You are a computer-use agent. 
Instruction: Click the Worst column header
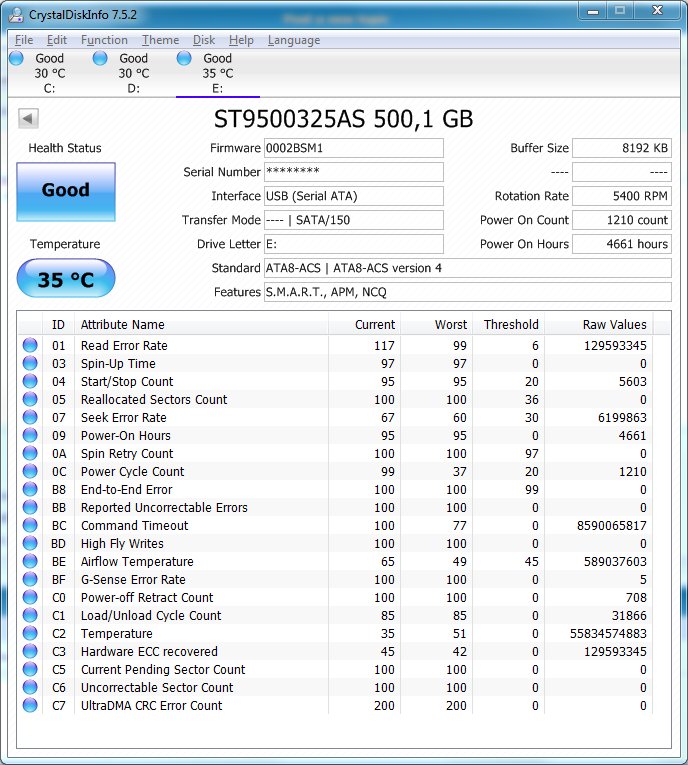pyautogui.click(x=437, y=324)
